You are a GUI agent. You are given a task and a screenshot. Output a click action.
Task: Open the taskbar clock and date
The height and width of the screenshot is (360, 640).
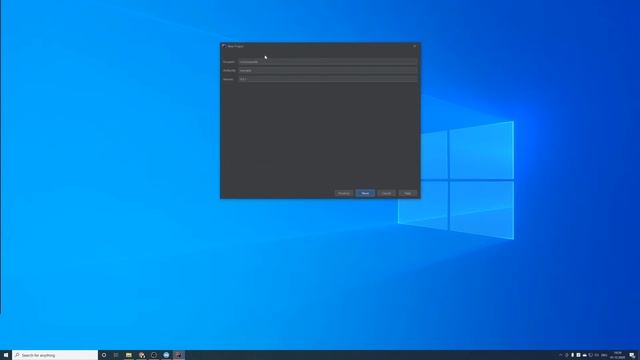coord(618,355)
